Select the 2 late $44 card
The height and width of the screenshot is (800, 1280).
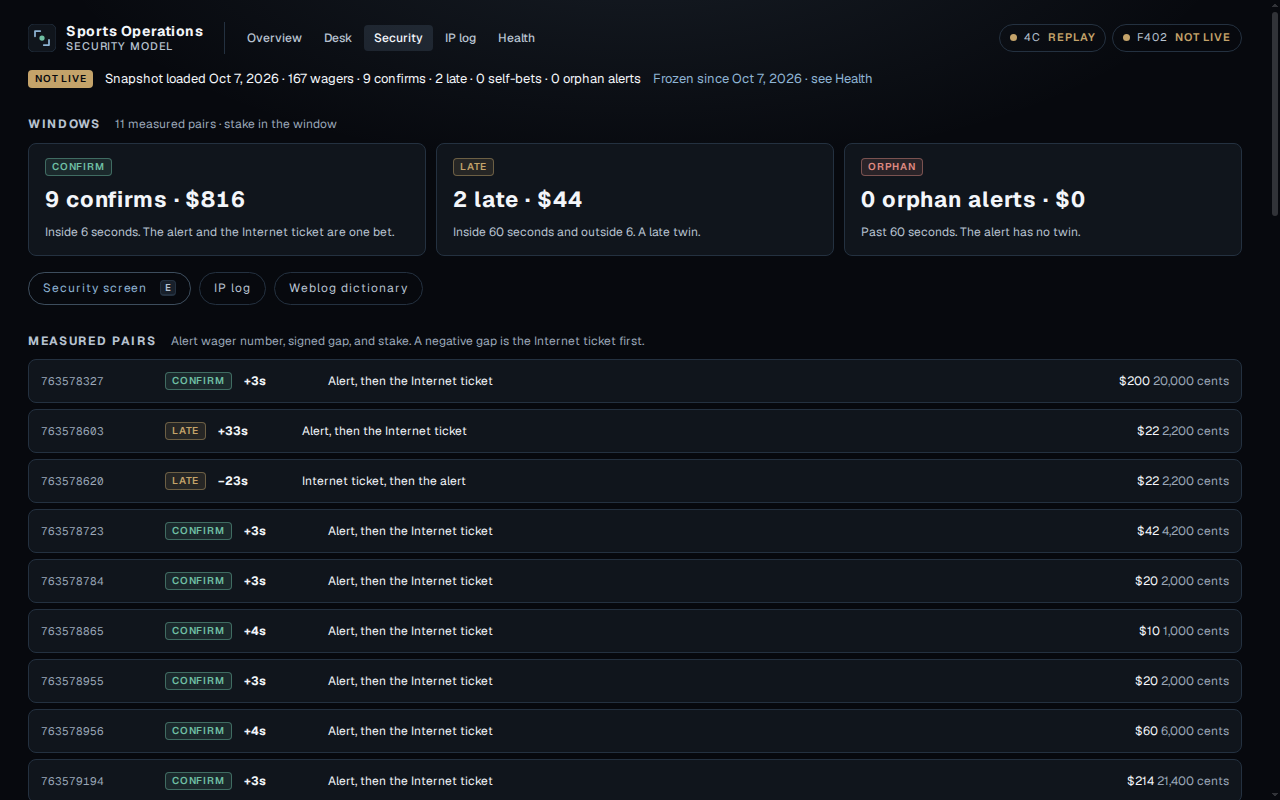[635, 199]
